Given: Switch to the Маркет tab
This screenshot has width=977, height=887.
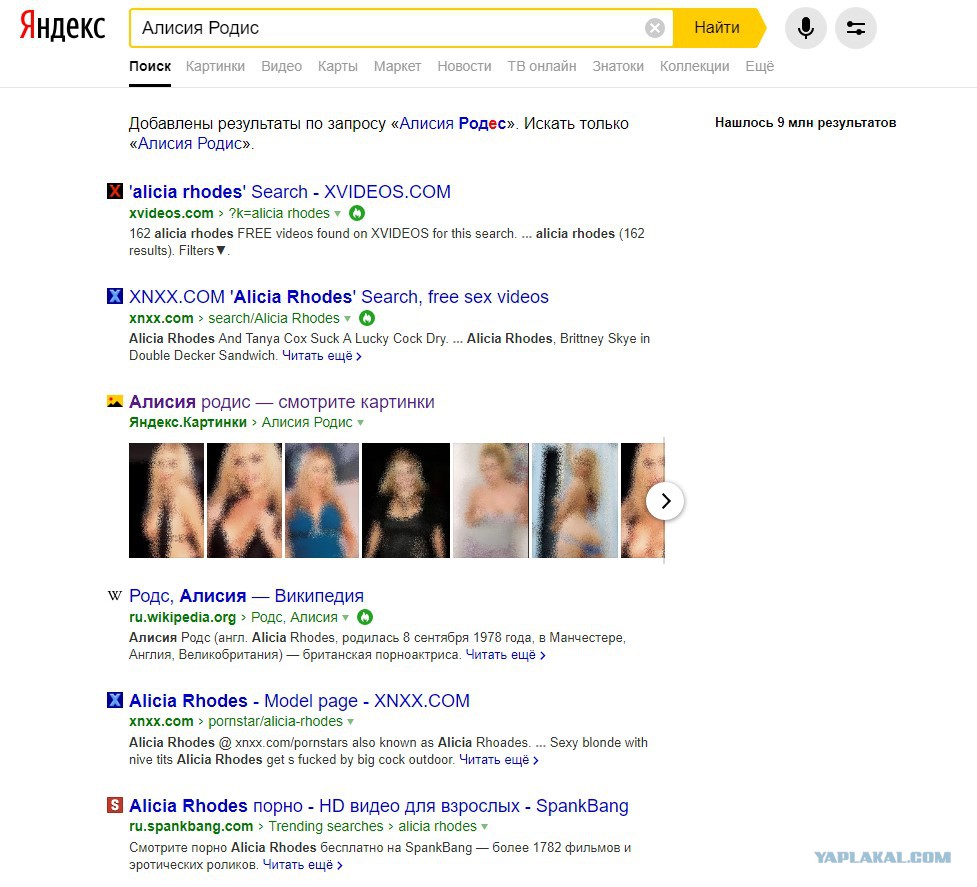Looking at the screenshot, I should pyautogui.click(x=398, y=66).
